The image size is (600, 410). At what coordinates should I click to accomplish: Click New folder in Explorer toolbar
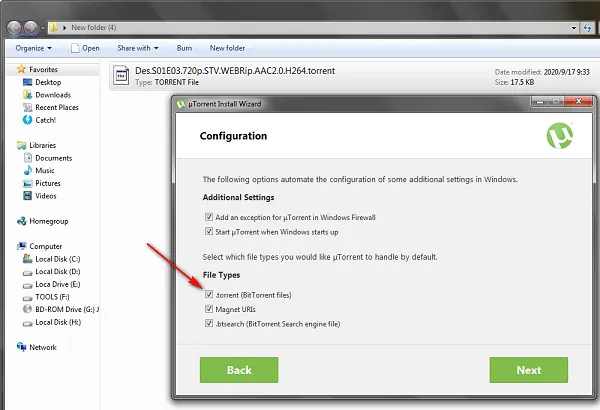[227, 48]
